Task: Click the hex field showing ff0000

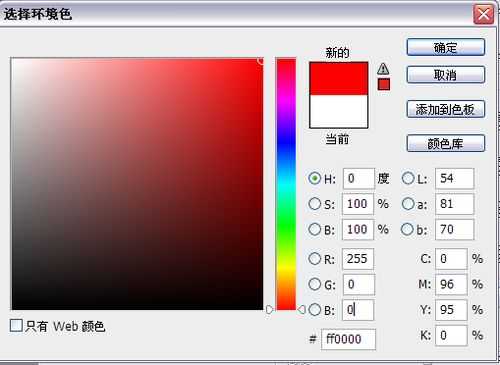Action: 348,339
